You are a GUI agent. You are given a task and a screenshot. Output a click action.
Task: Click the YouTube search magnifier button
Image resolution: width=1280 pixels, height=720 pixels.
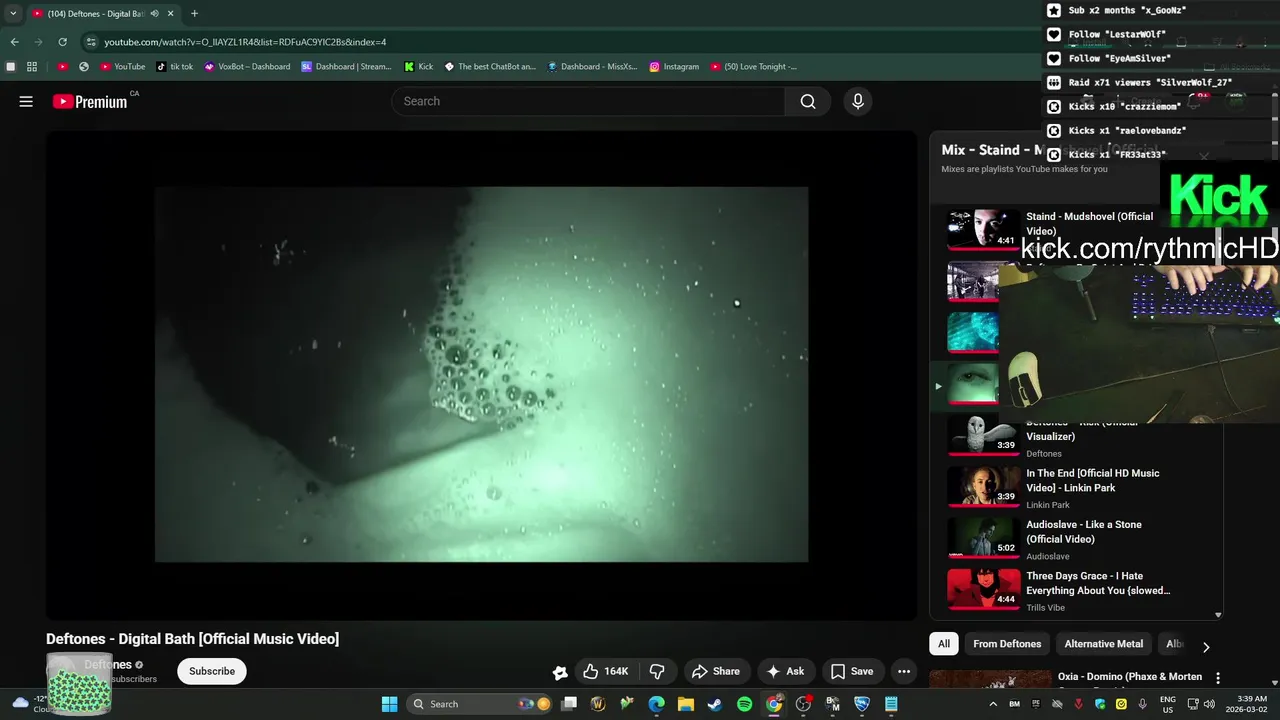[x=808, y=101]
